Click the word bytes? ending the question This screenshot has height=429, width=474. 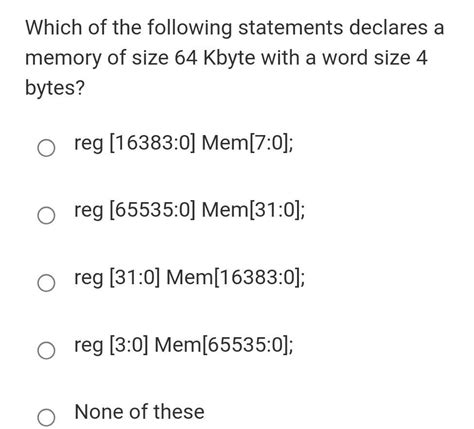[55, 89]
